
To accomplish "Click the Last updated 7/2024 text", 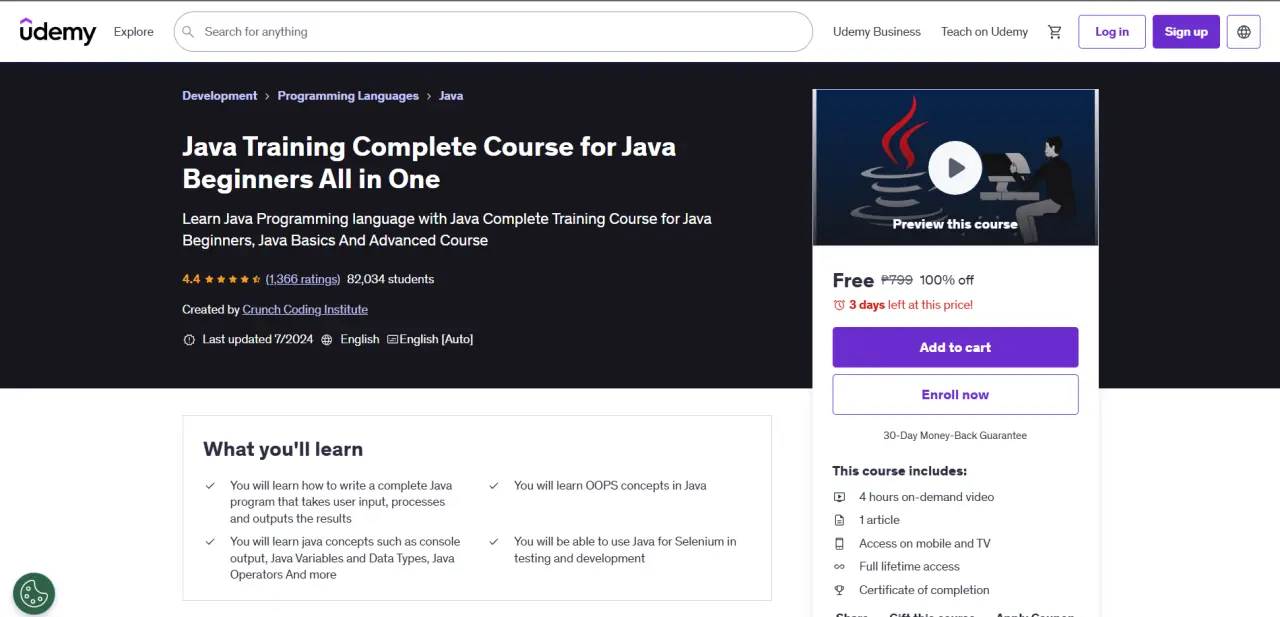I will click(x=258, y=340).
